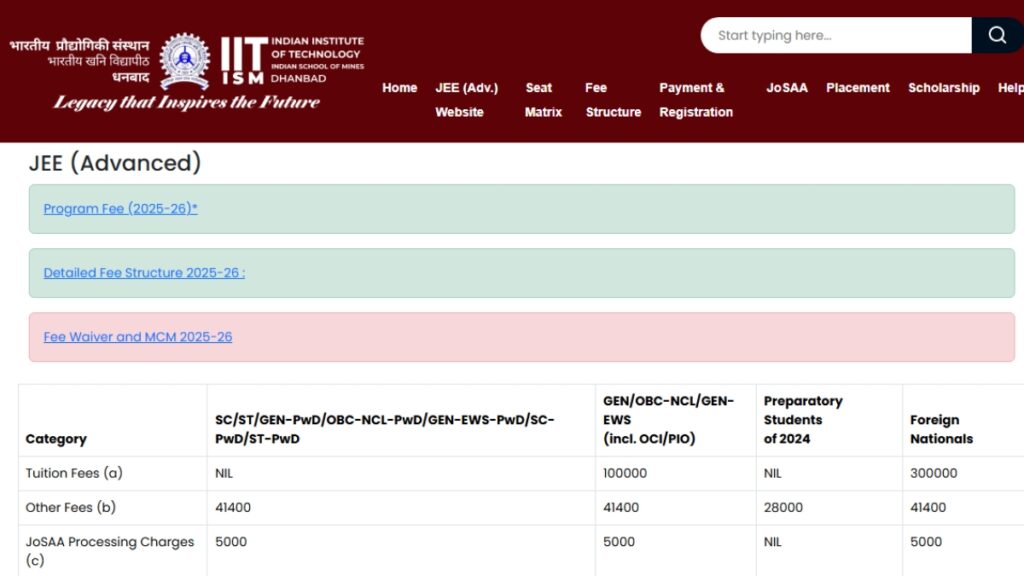
Task: Select the Tuition Fees row header
Action: pos(72,473)
